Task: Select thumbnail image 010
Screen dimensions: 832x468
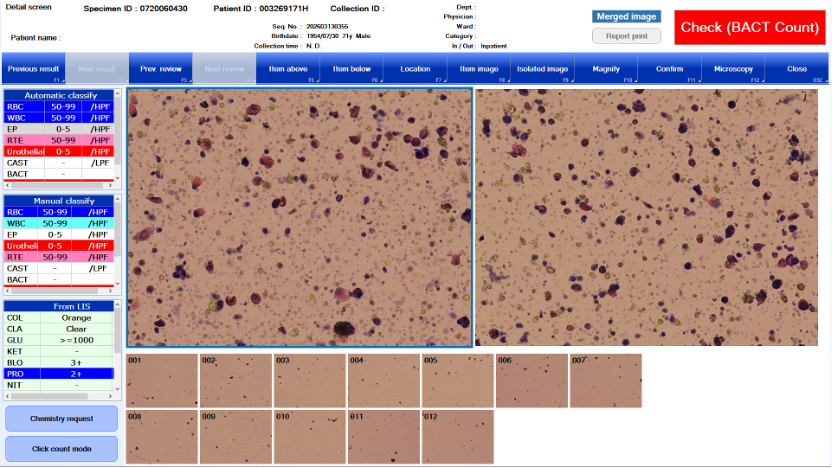Action: tap(309, 437)
